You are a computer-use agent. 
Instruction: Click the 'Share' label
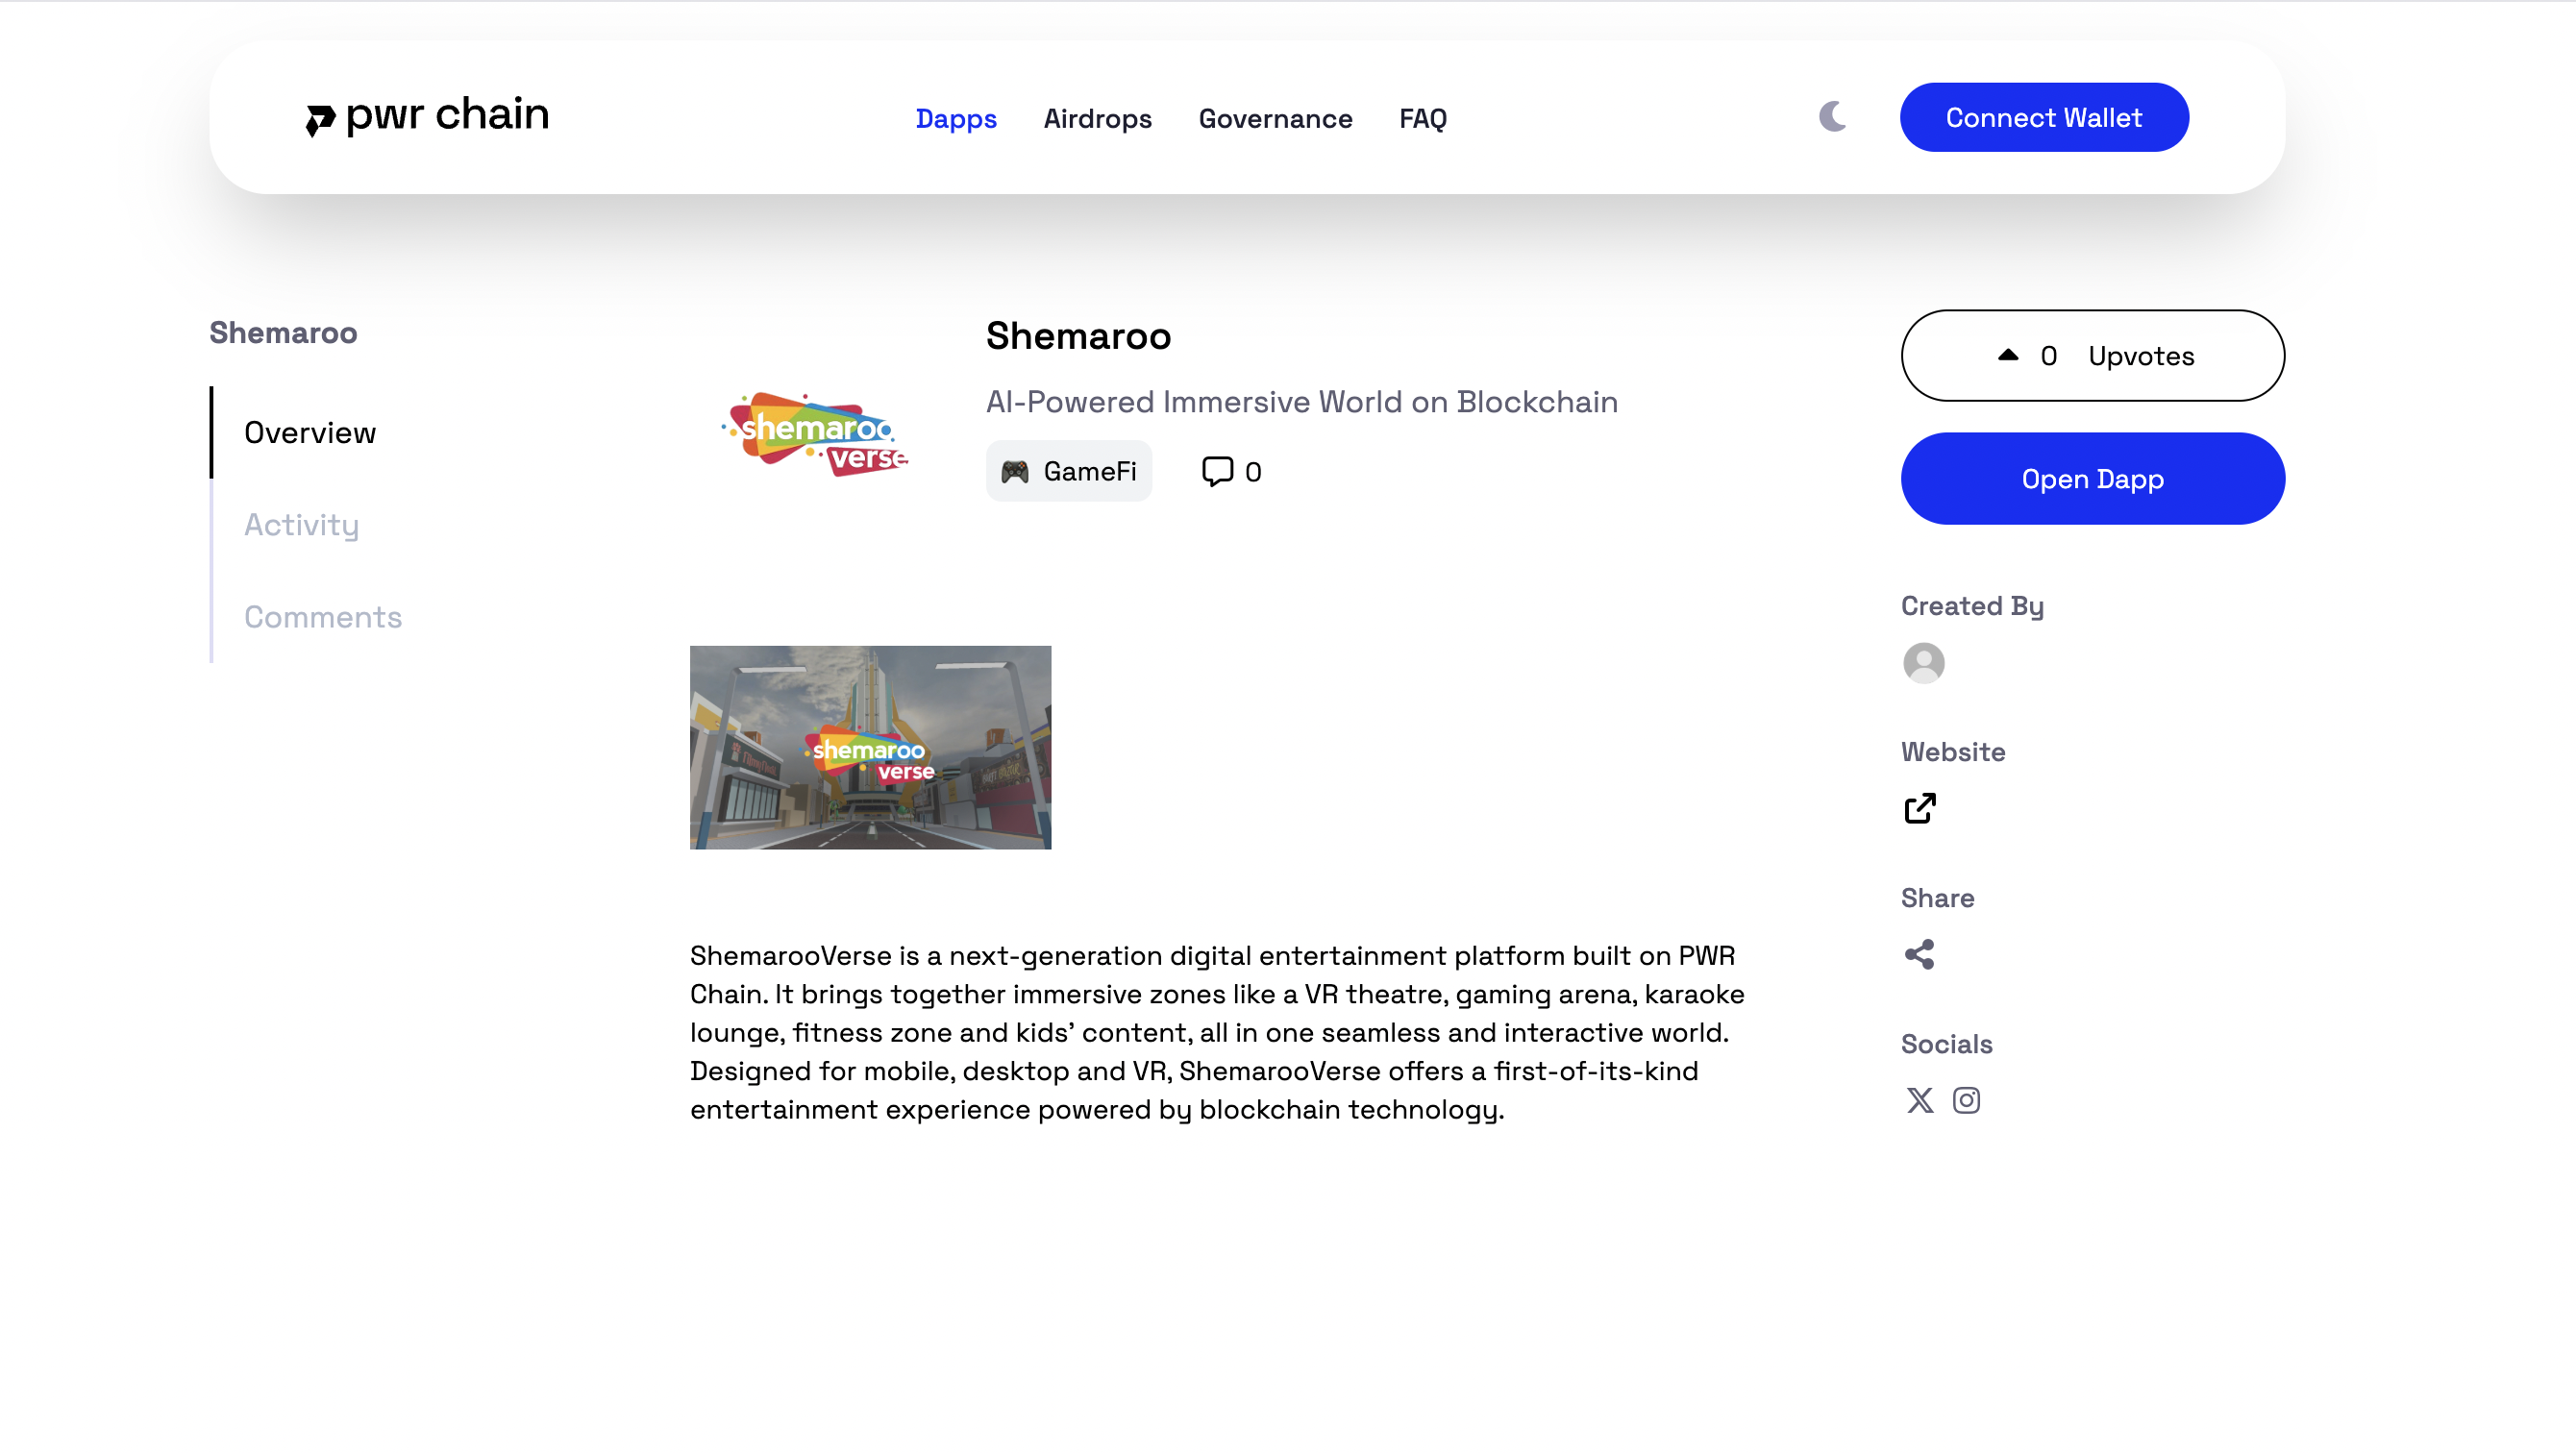click(x=1937, y=898)
